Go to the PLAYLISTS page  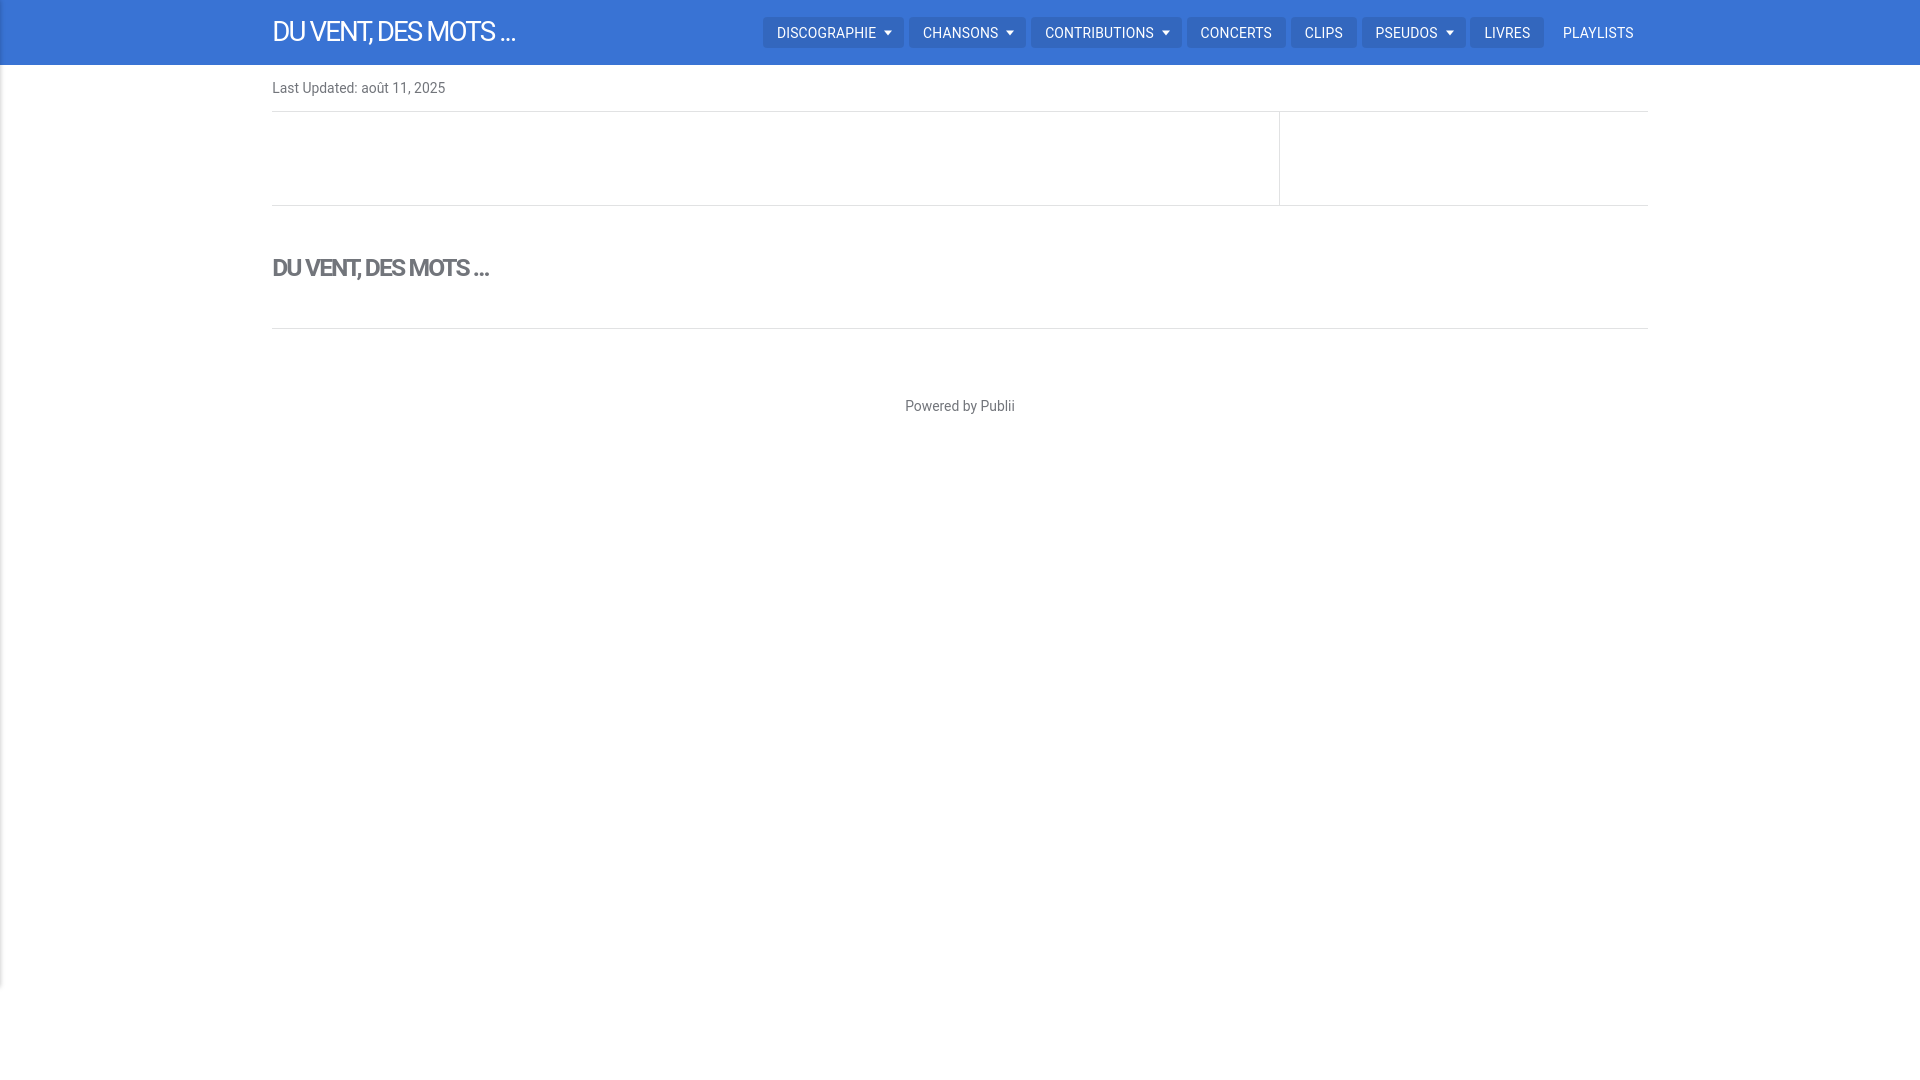point(1598,33)
